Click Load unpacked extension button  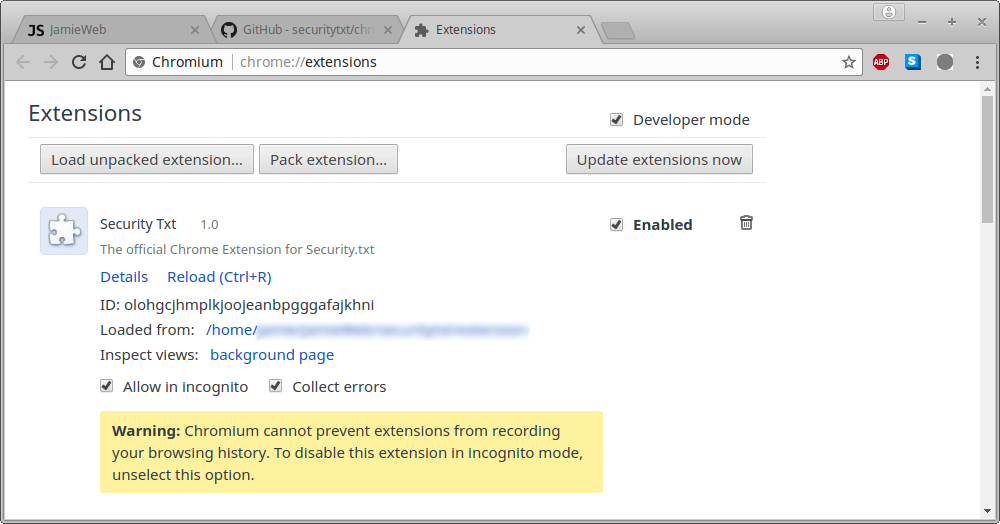[x=147, y=159]
